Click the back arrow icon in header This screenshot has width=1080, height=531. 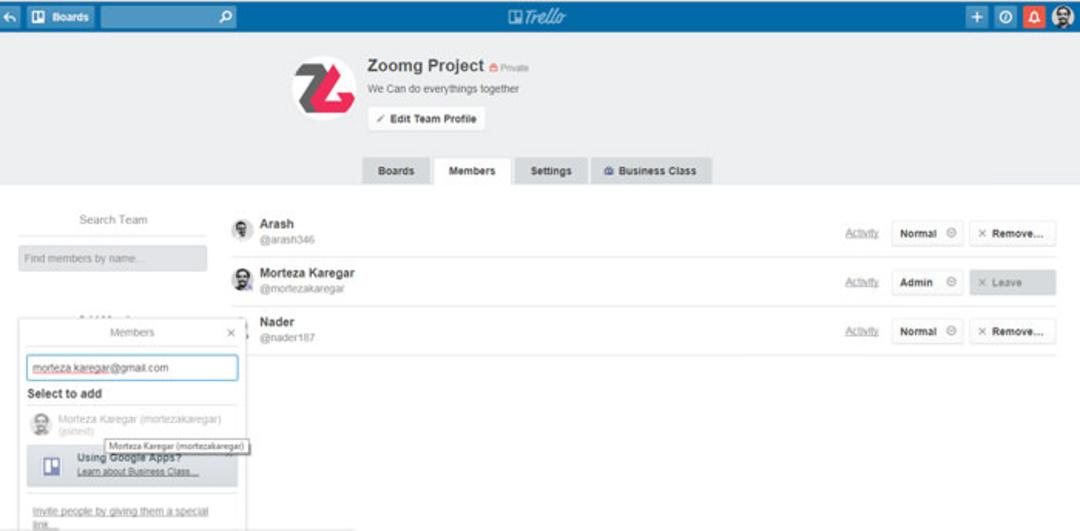(10, 17)
